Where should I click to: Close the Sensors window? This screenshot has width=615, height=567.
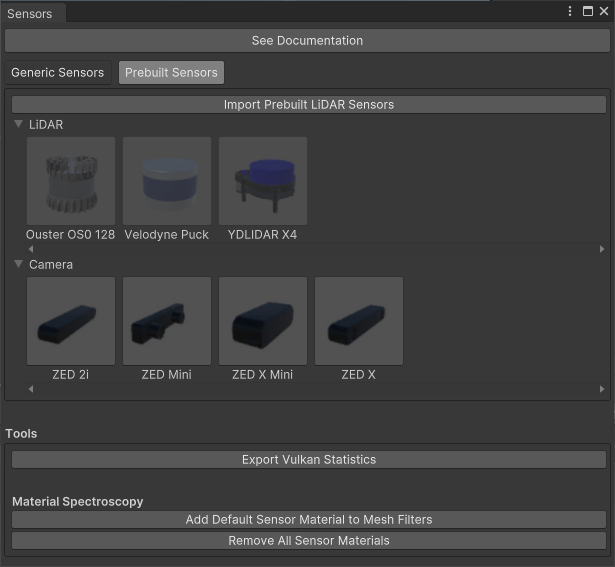(x=604, y=11)
